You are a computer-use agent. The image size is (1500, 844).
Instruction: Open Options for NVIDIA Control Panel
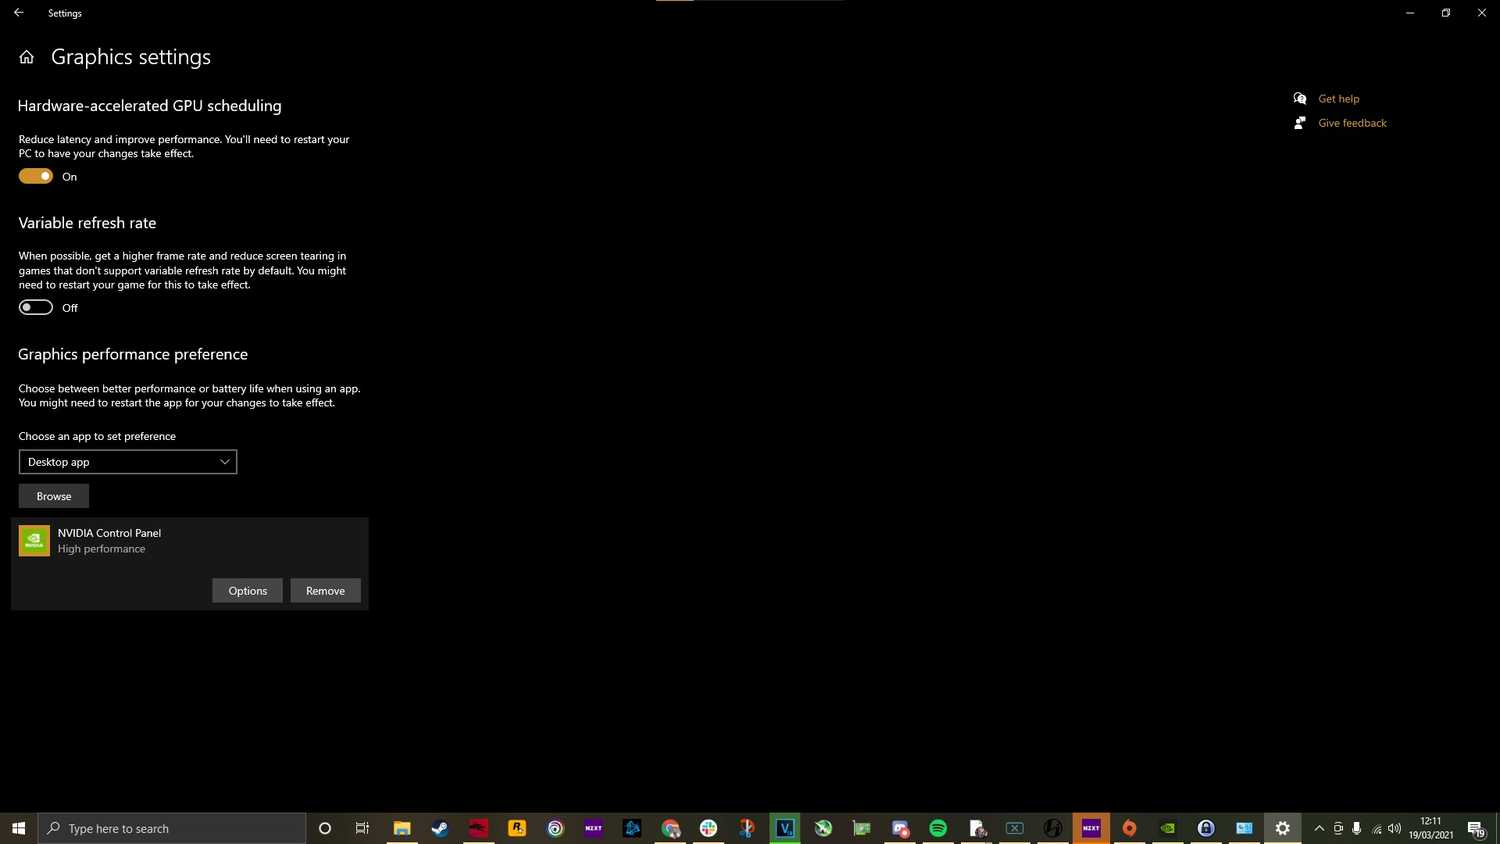pyautogui.click(x=247, y=591)
